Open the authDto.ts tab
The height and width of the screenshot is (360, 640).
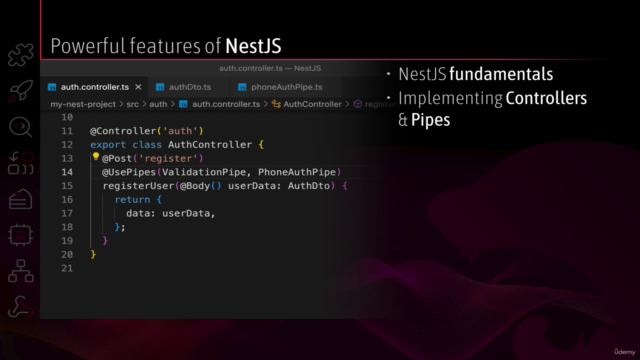190,87
